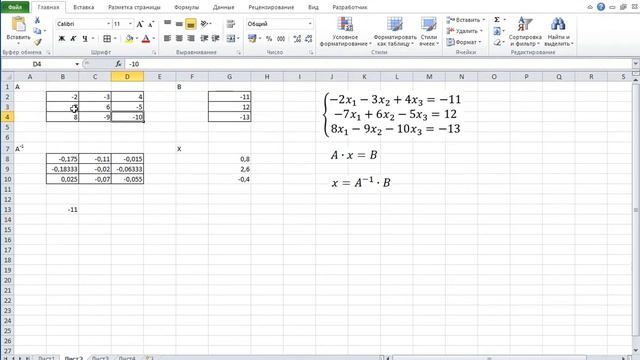Switch to the Формулы ribbon tab
The height and width of the screenshot is (360, 640).
point(186,7)
